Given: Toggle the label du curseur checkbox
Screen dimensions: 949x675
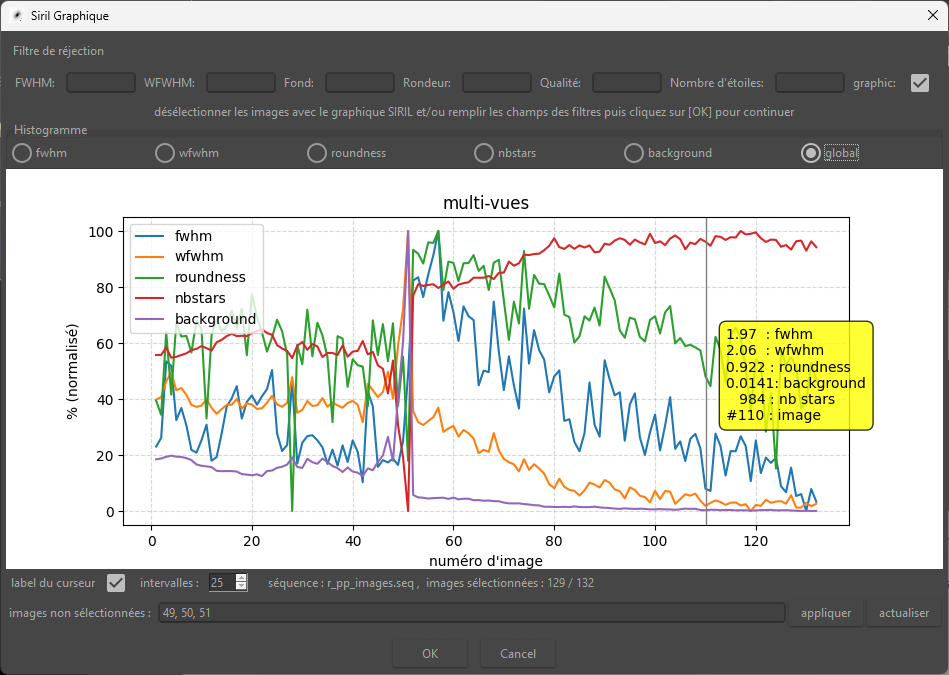Looking at the screenshot, I should pos(116,583).
